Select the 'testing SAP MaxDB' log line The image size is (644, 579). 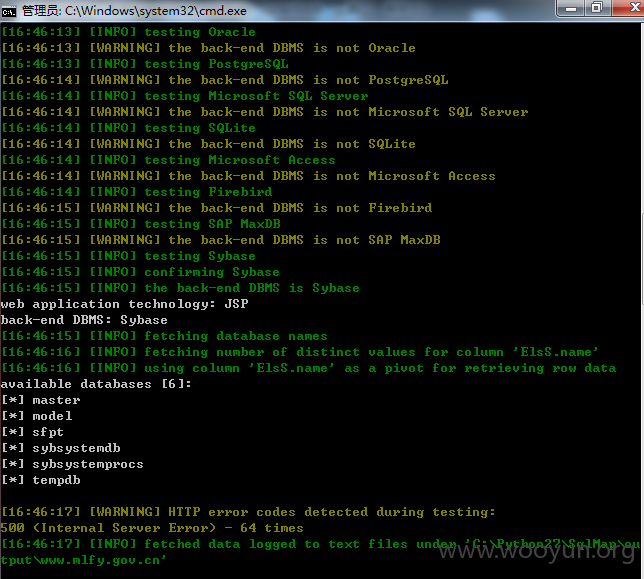coord(141,224)
